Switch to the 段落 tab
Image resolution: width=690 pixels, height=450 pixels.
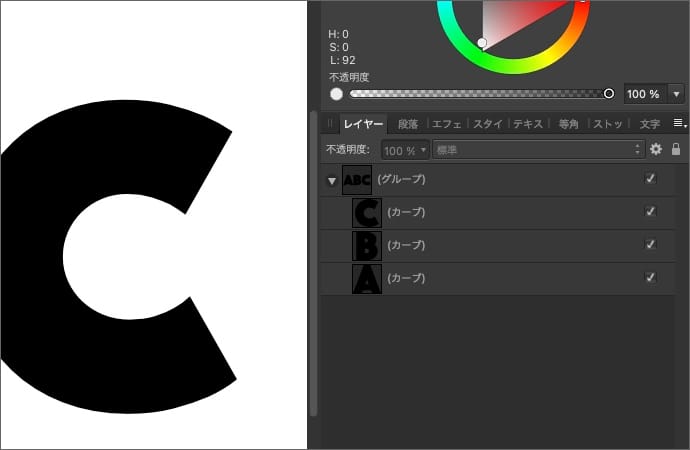point(408,124)
